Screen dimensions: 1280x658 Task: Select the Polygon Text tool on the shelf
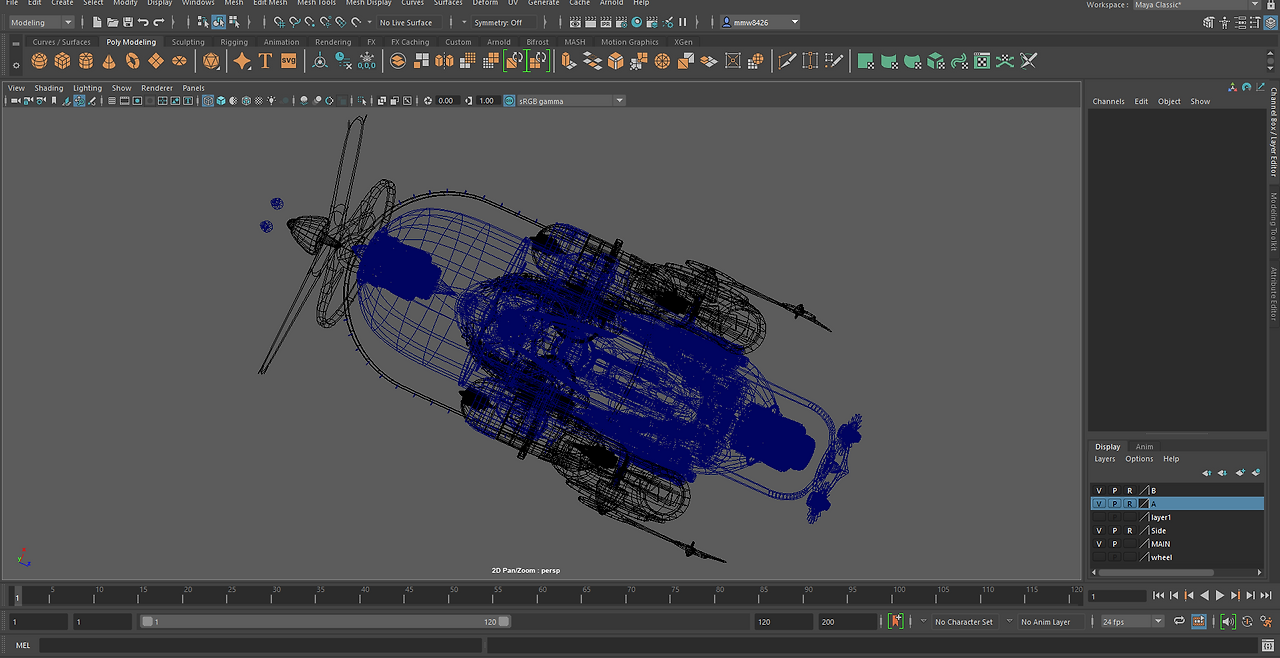pyautogui.click(x=263, y=61)
